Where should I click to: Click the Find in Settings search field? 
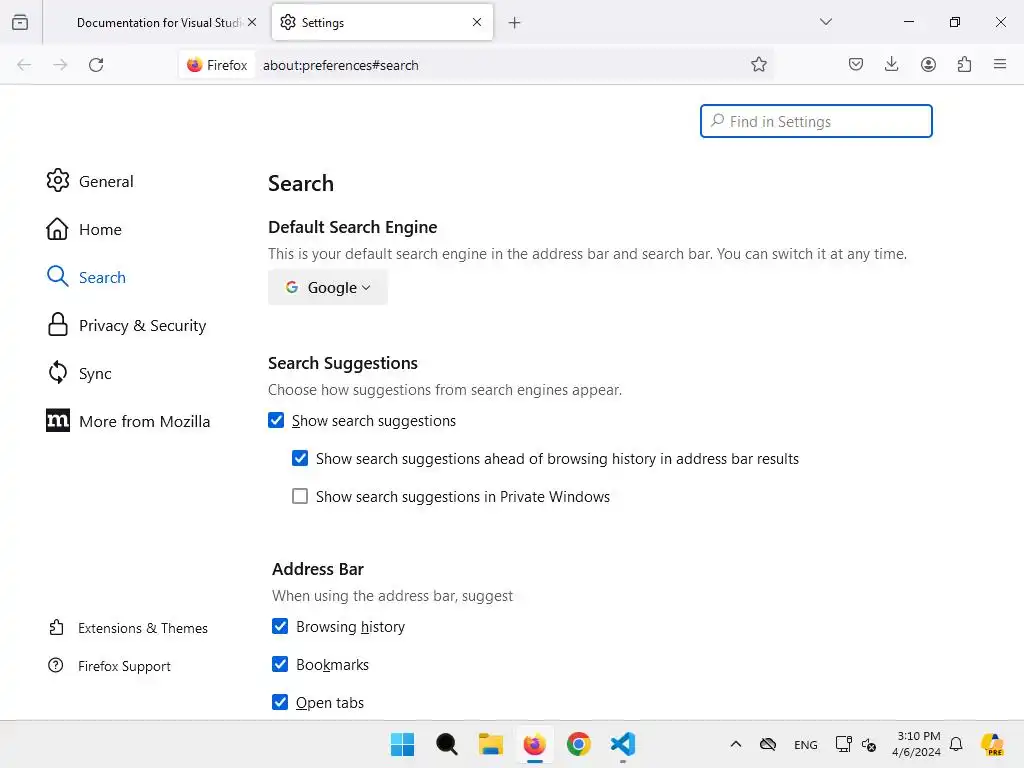pos(816,122)
